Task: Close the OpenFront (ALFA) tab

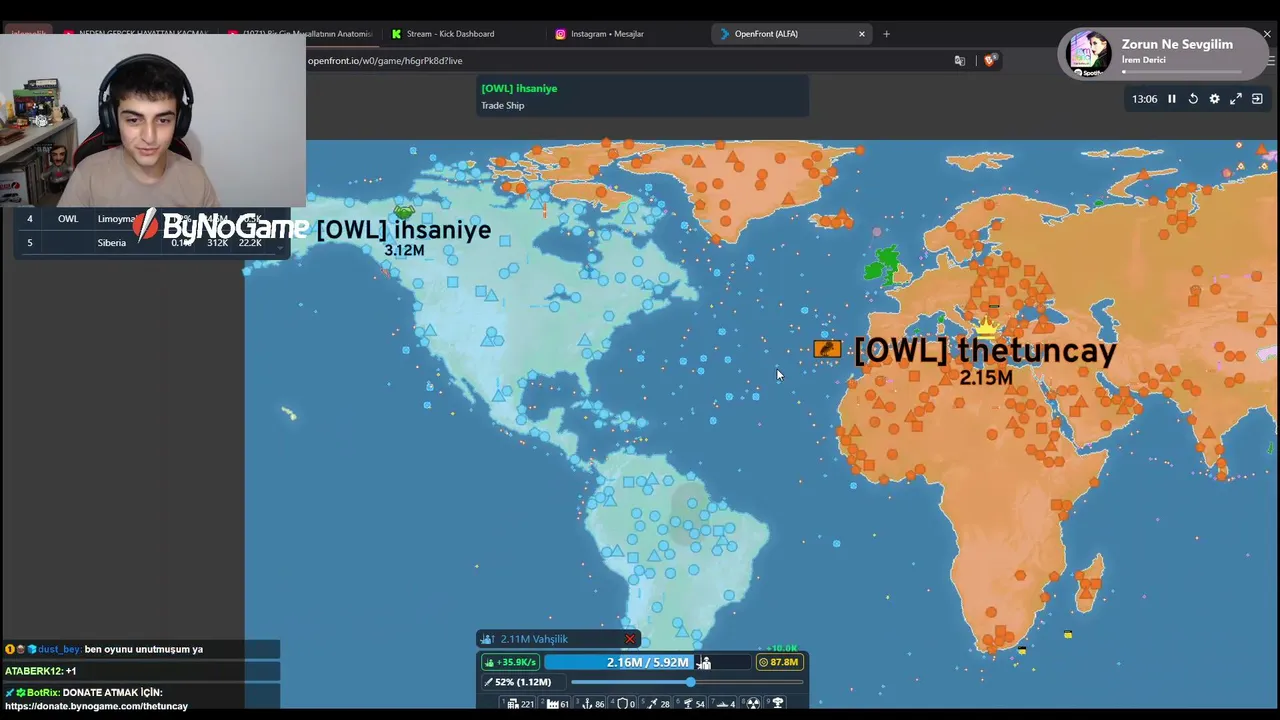Action: click(862, 34)
